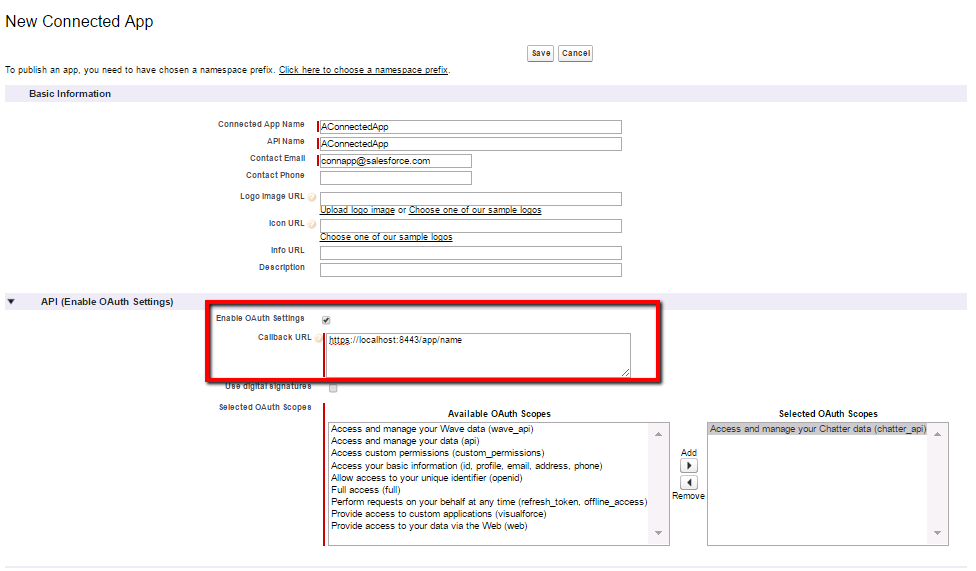
Task: Enable the Use digital signatures checkbox
Action: [x=333, y=387]
